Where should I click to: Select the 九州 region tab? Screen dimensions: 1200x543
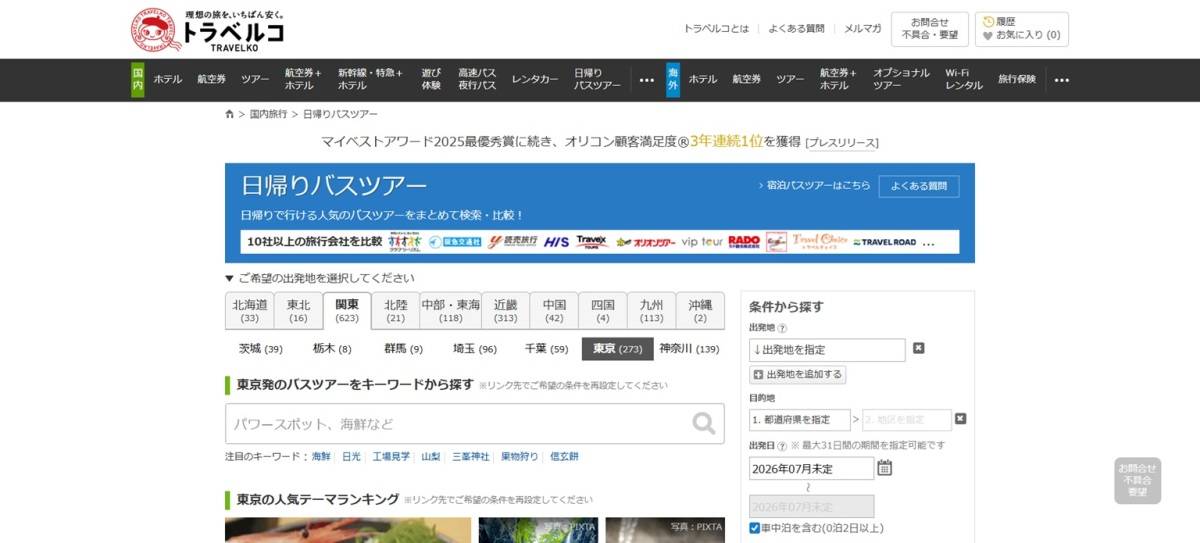point(652,310)
